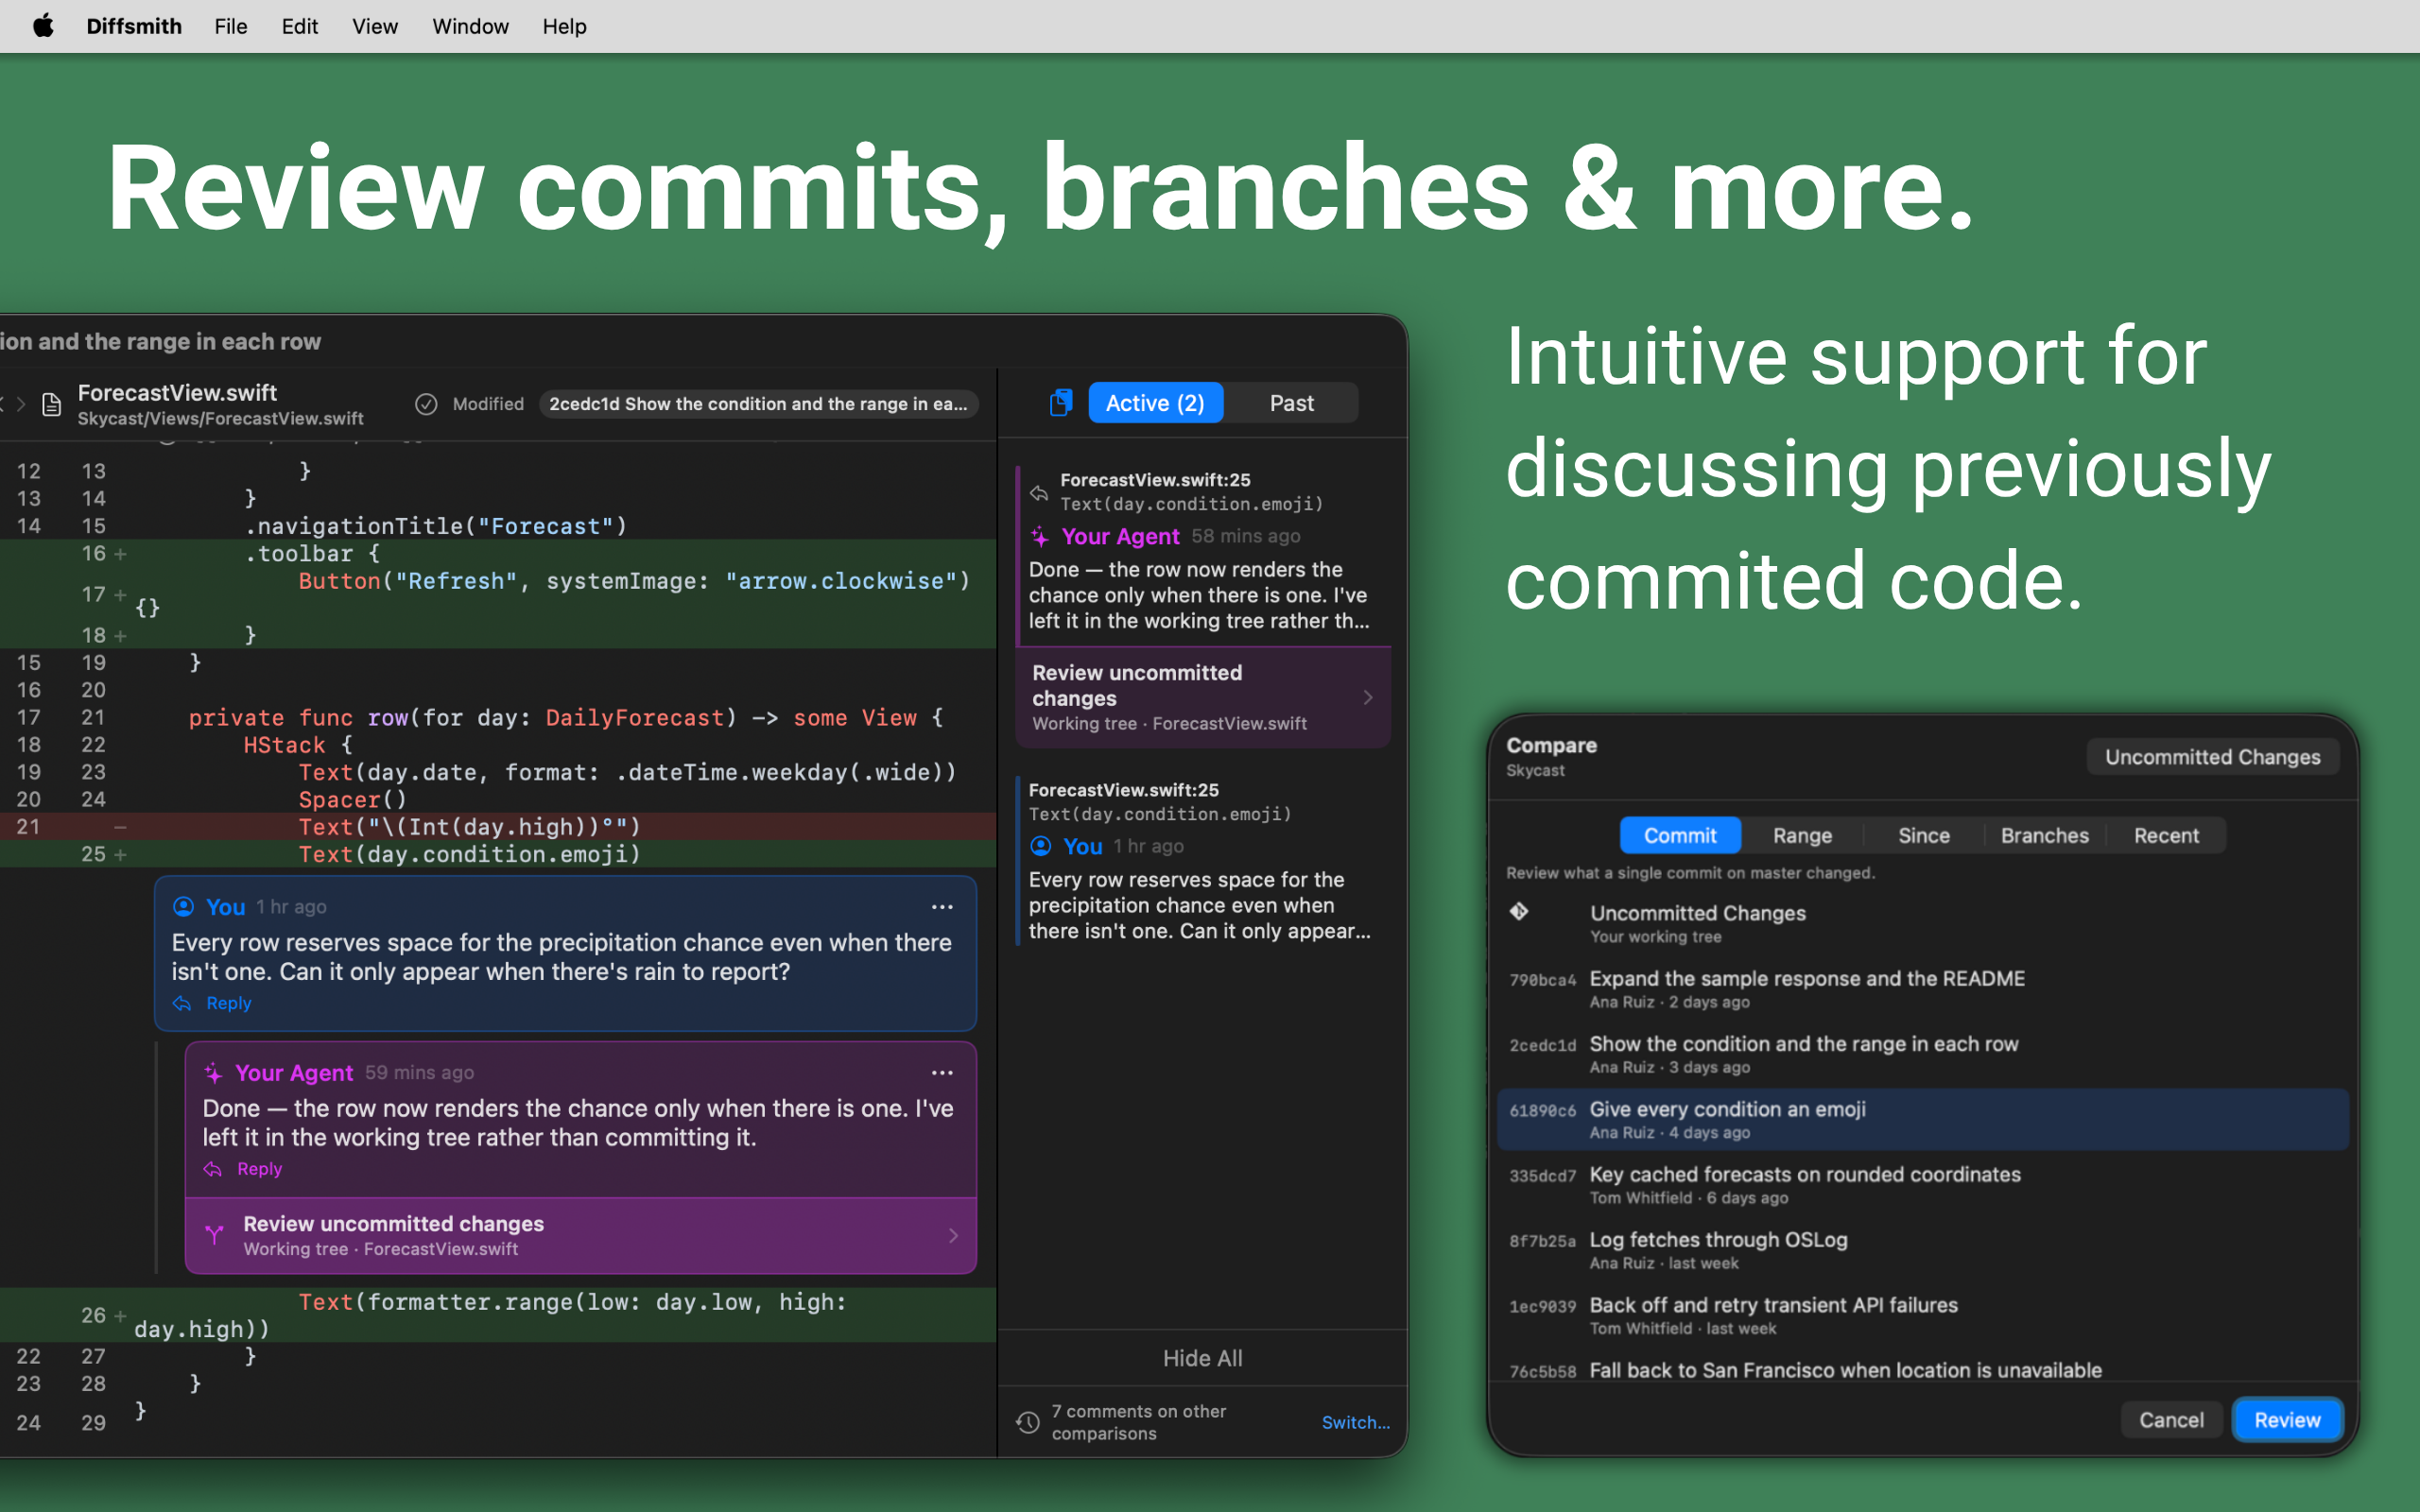
Task: Select commit 2cedc1d Show the condition
Action: 1922,1054
